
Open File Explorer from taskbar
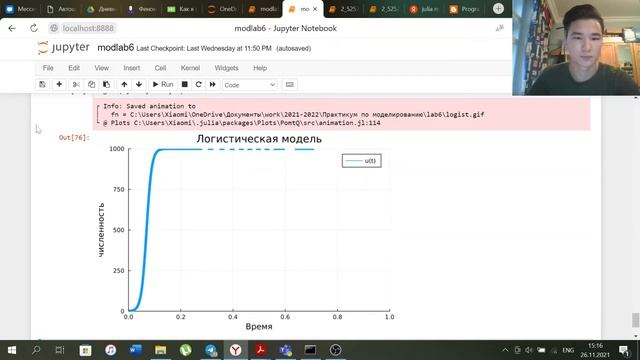click(x=160, y=350)
